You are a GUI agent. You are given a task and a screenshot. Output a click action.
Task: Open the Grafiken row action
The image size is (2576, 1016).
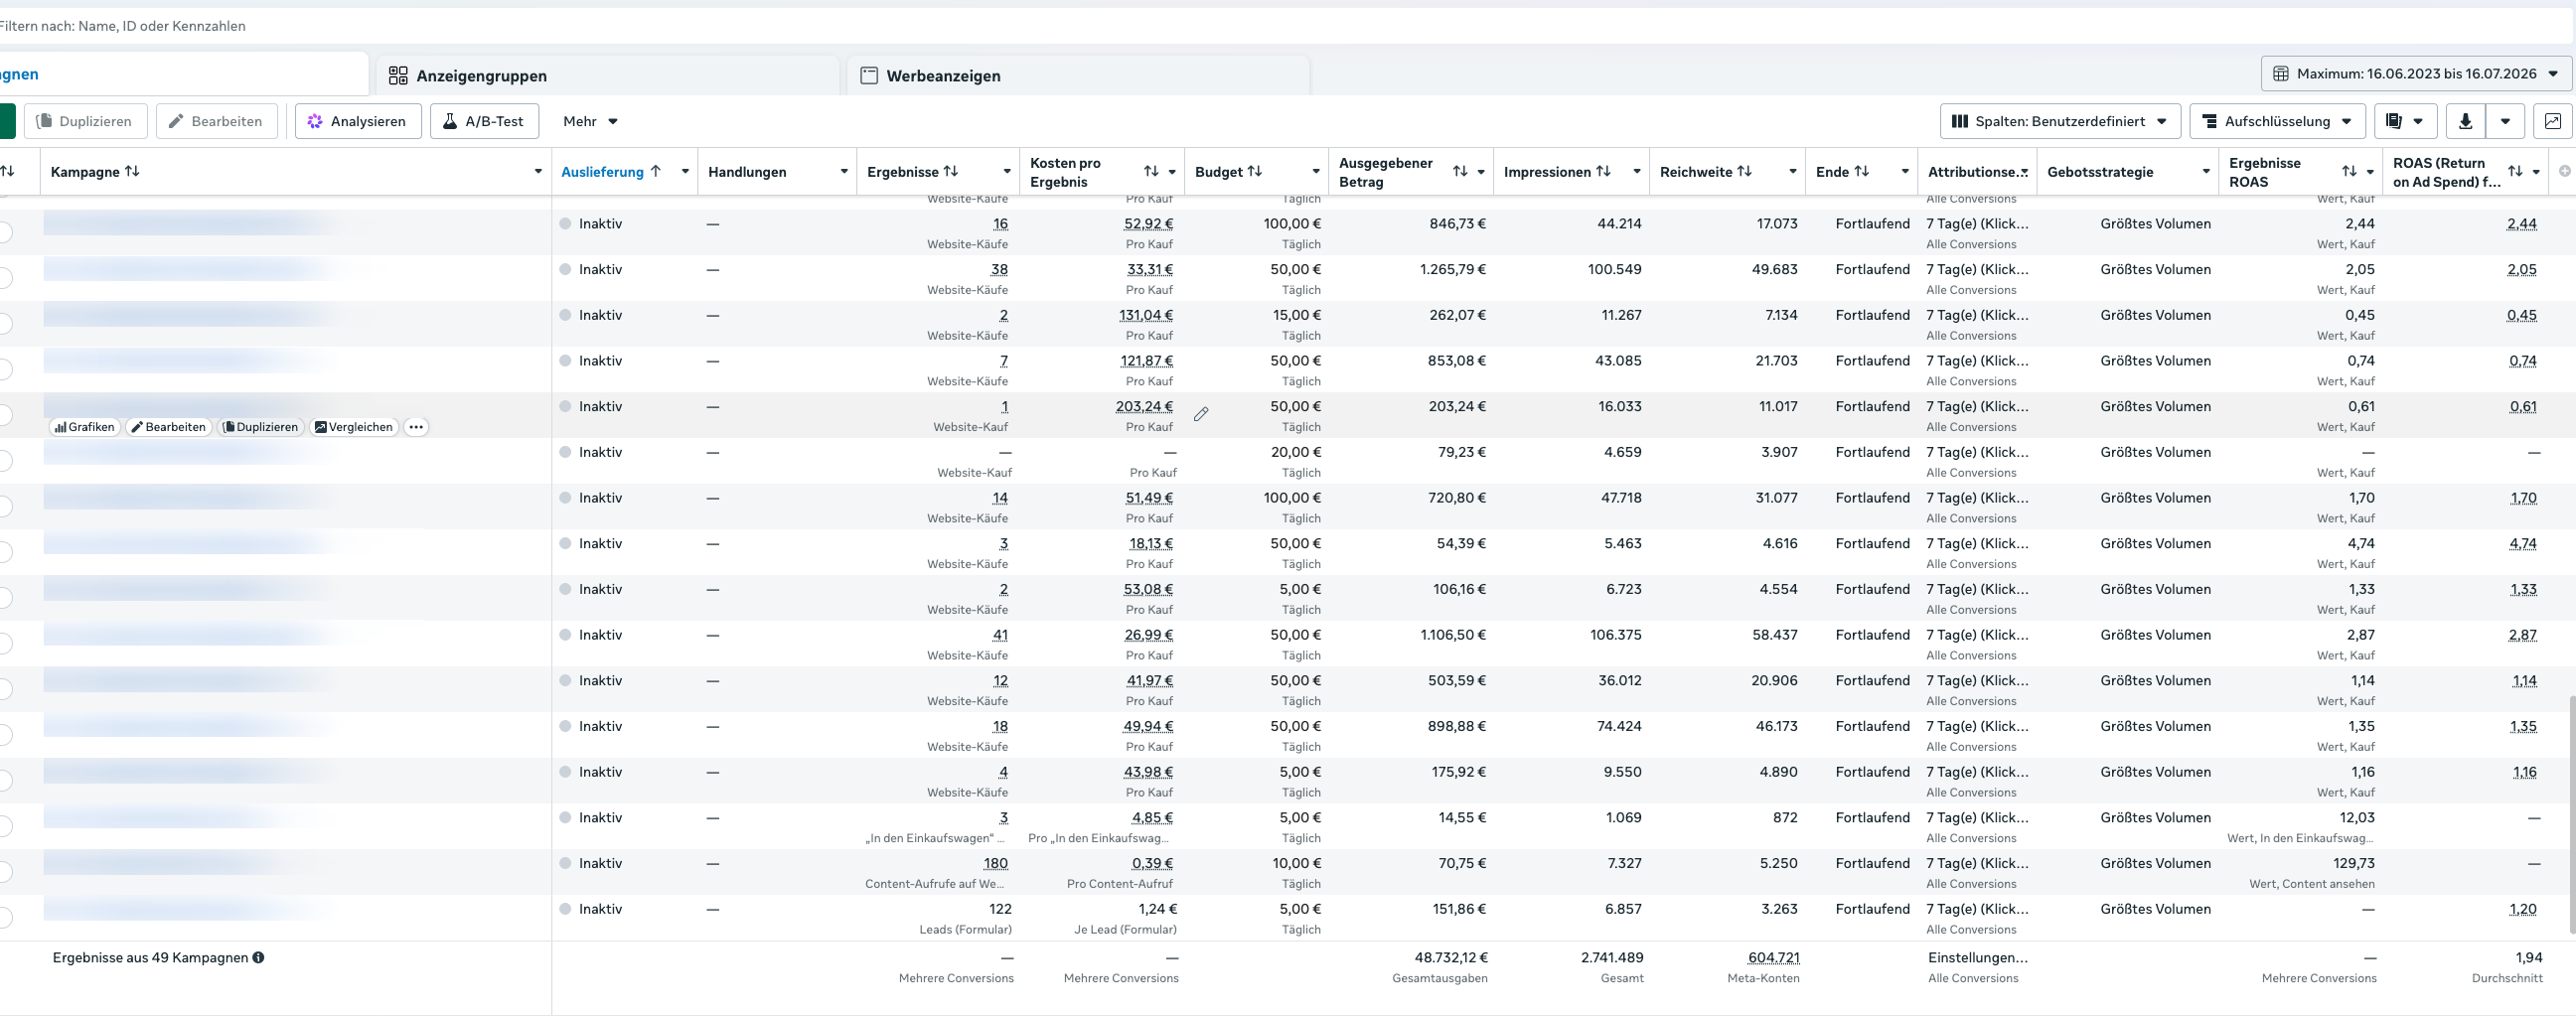coord(85,427)
